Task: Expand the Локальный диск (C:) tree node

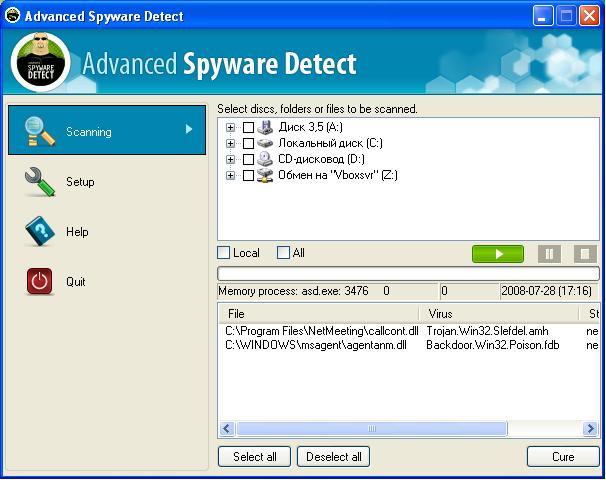Action: [x=230, y=143]
